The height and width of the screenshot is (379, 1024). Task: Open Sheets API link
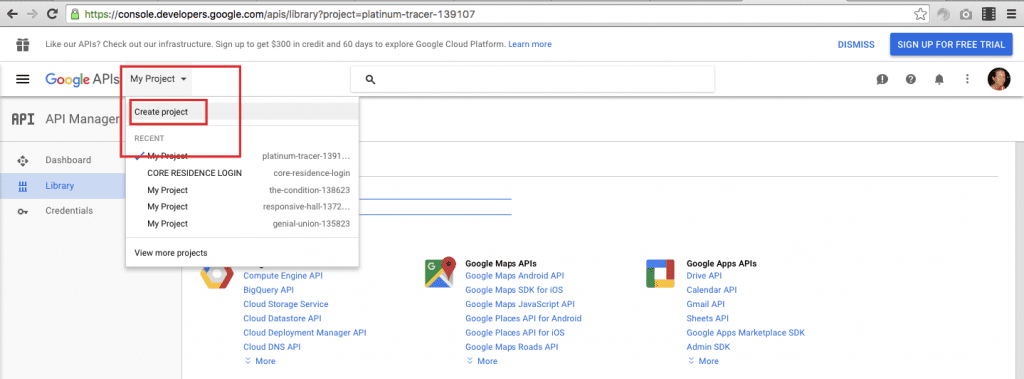coord(707,318)
